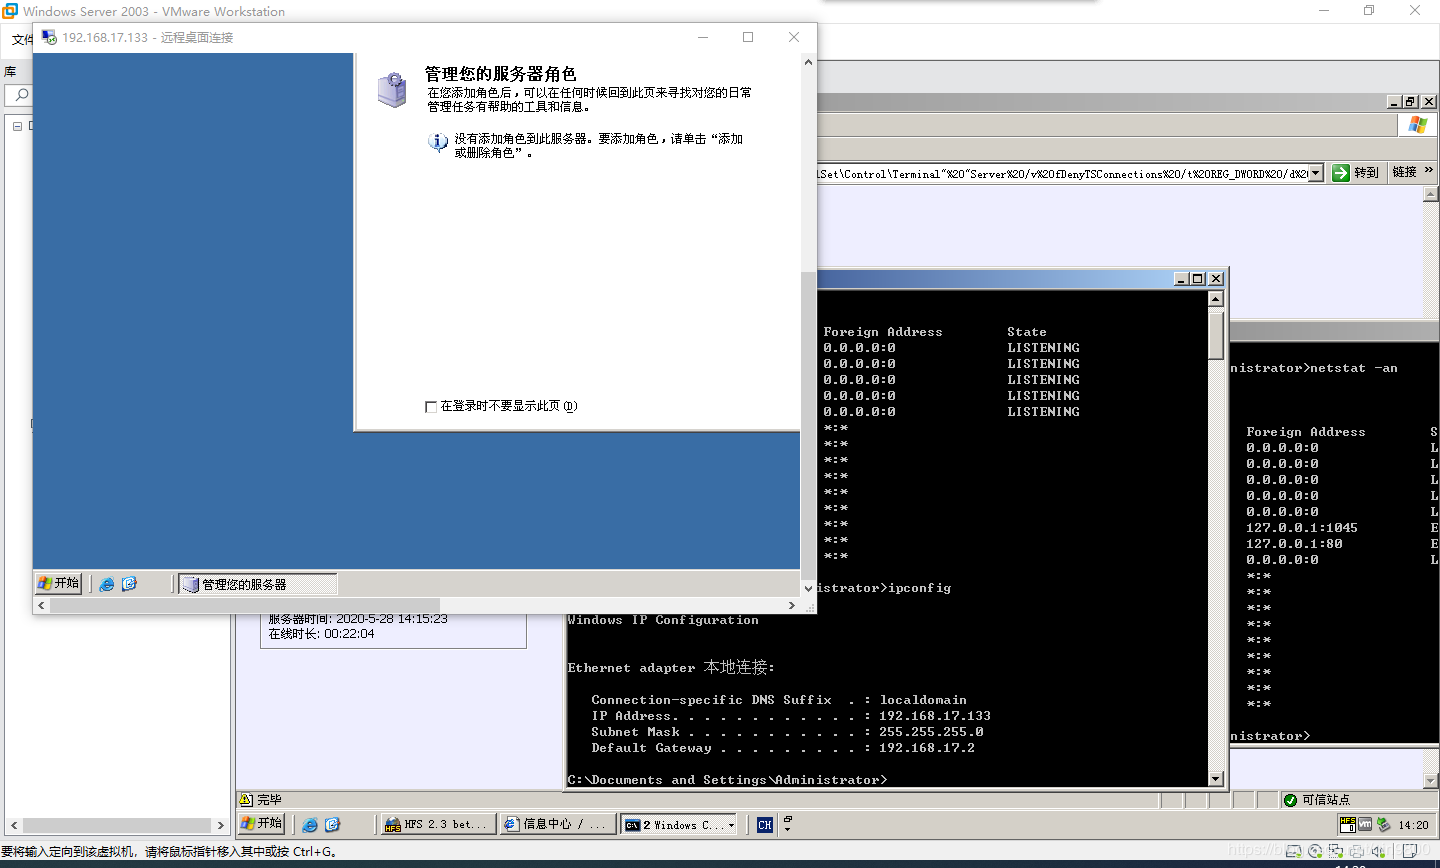Click the 'netstat -an' command text in the back console

coord(1354,368)
